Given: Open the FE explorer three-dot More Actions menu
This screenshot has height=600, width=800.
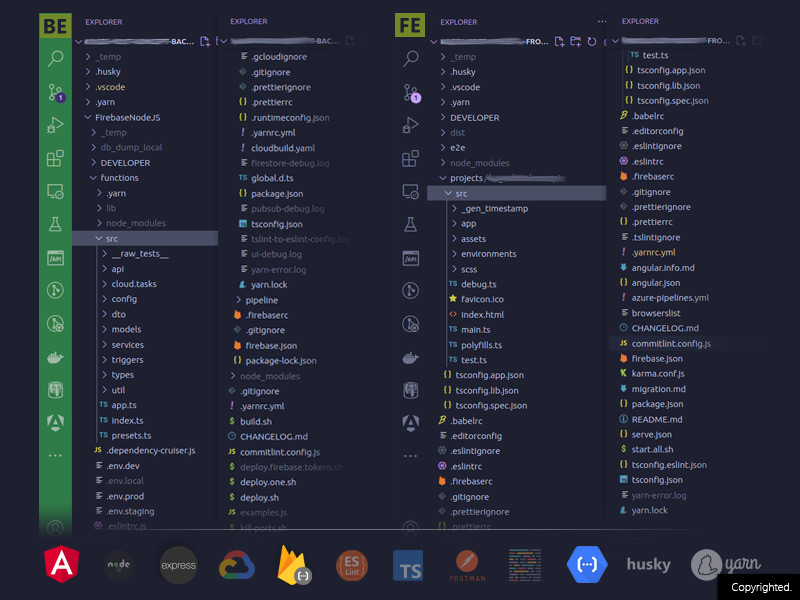Looking at the screenshot, I should [601, 21].
